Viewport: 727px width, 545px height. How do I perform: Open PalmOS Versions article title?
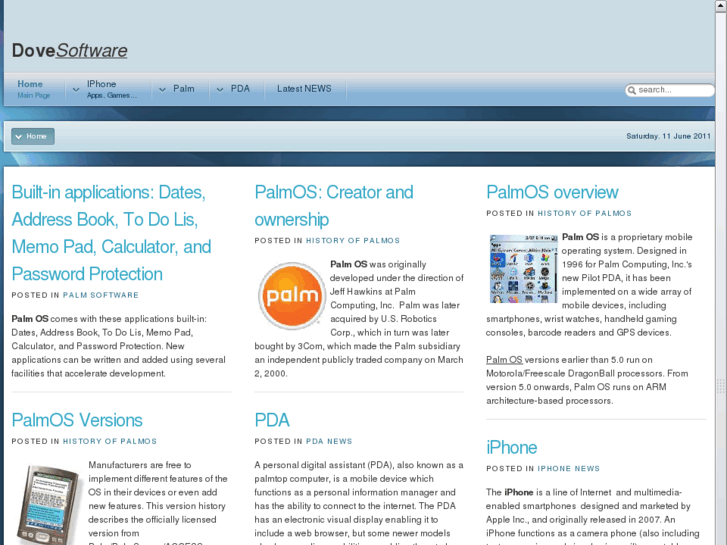pos(77,420)
